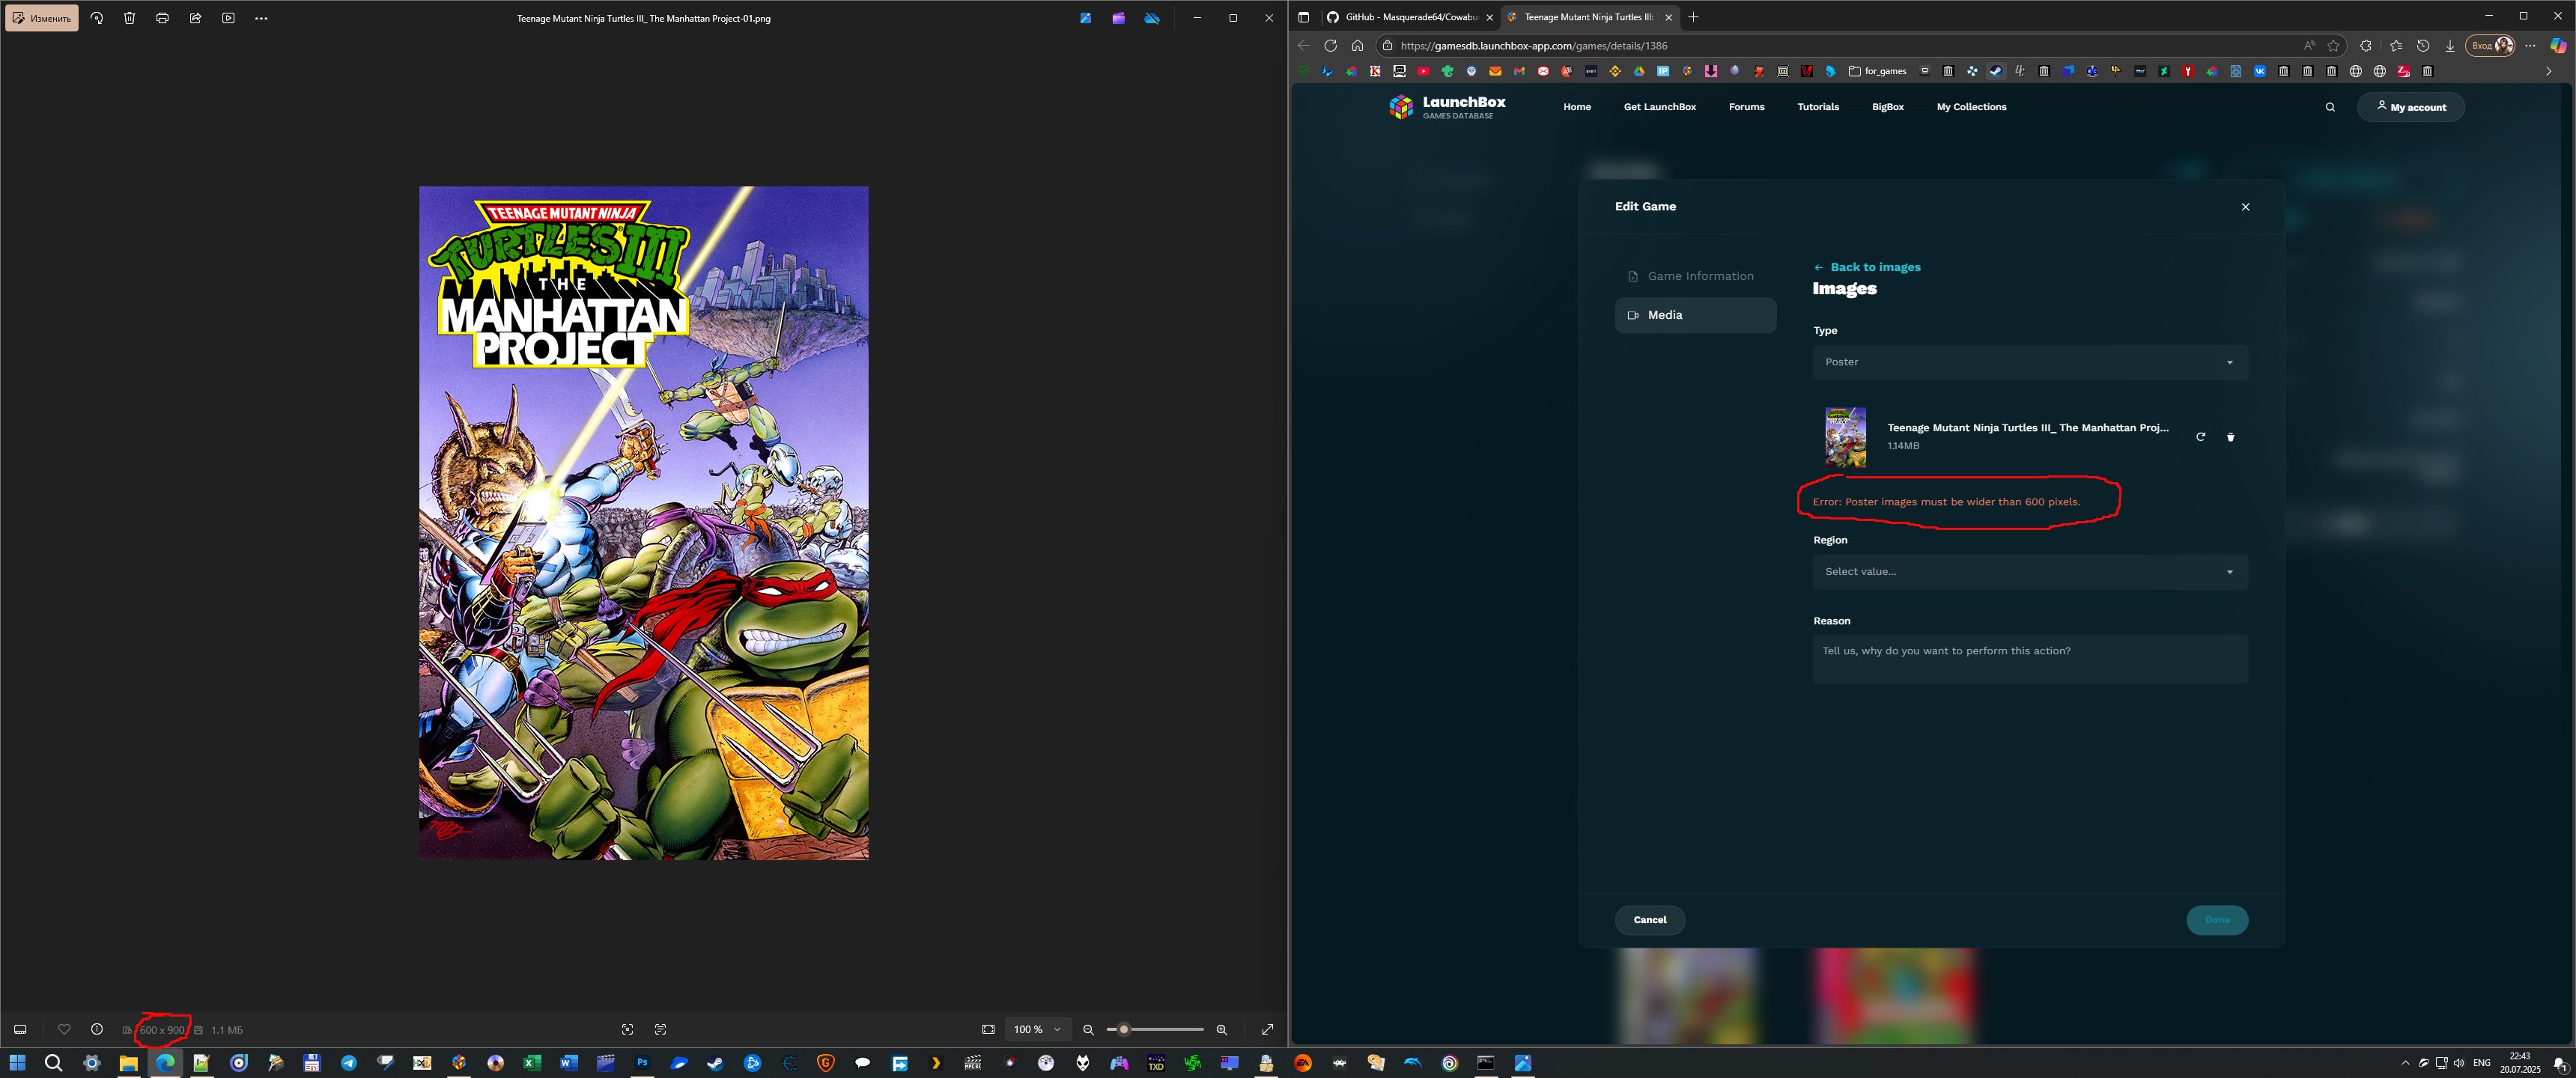Open the 100 % zoom dropdown

(x=1037, y=1029)
